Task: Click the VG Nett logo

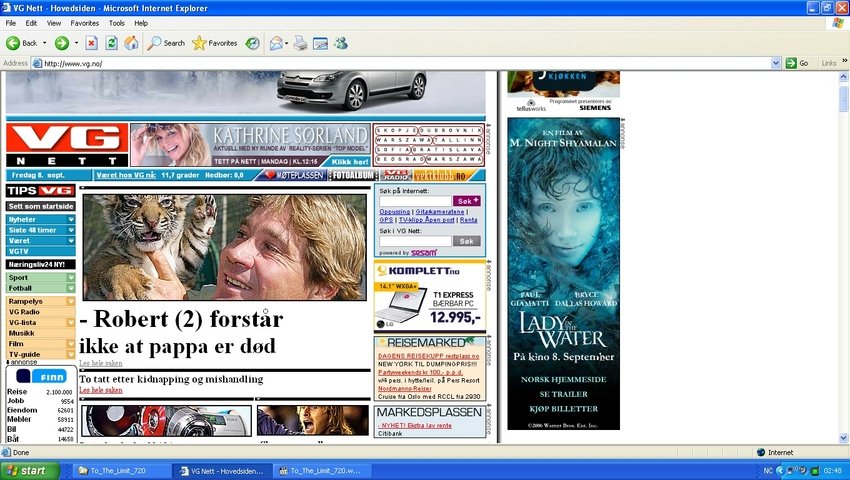Action: [x=67, y=145]
